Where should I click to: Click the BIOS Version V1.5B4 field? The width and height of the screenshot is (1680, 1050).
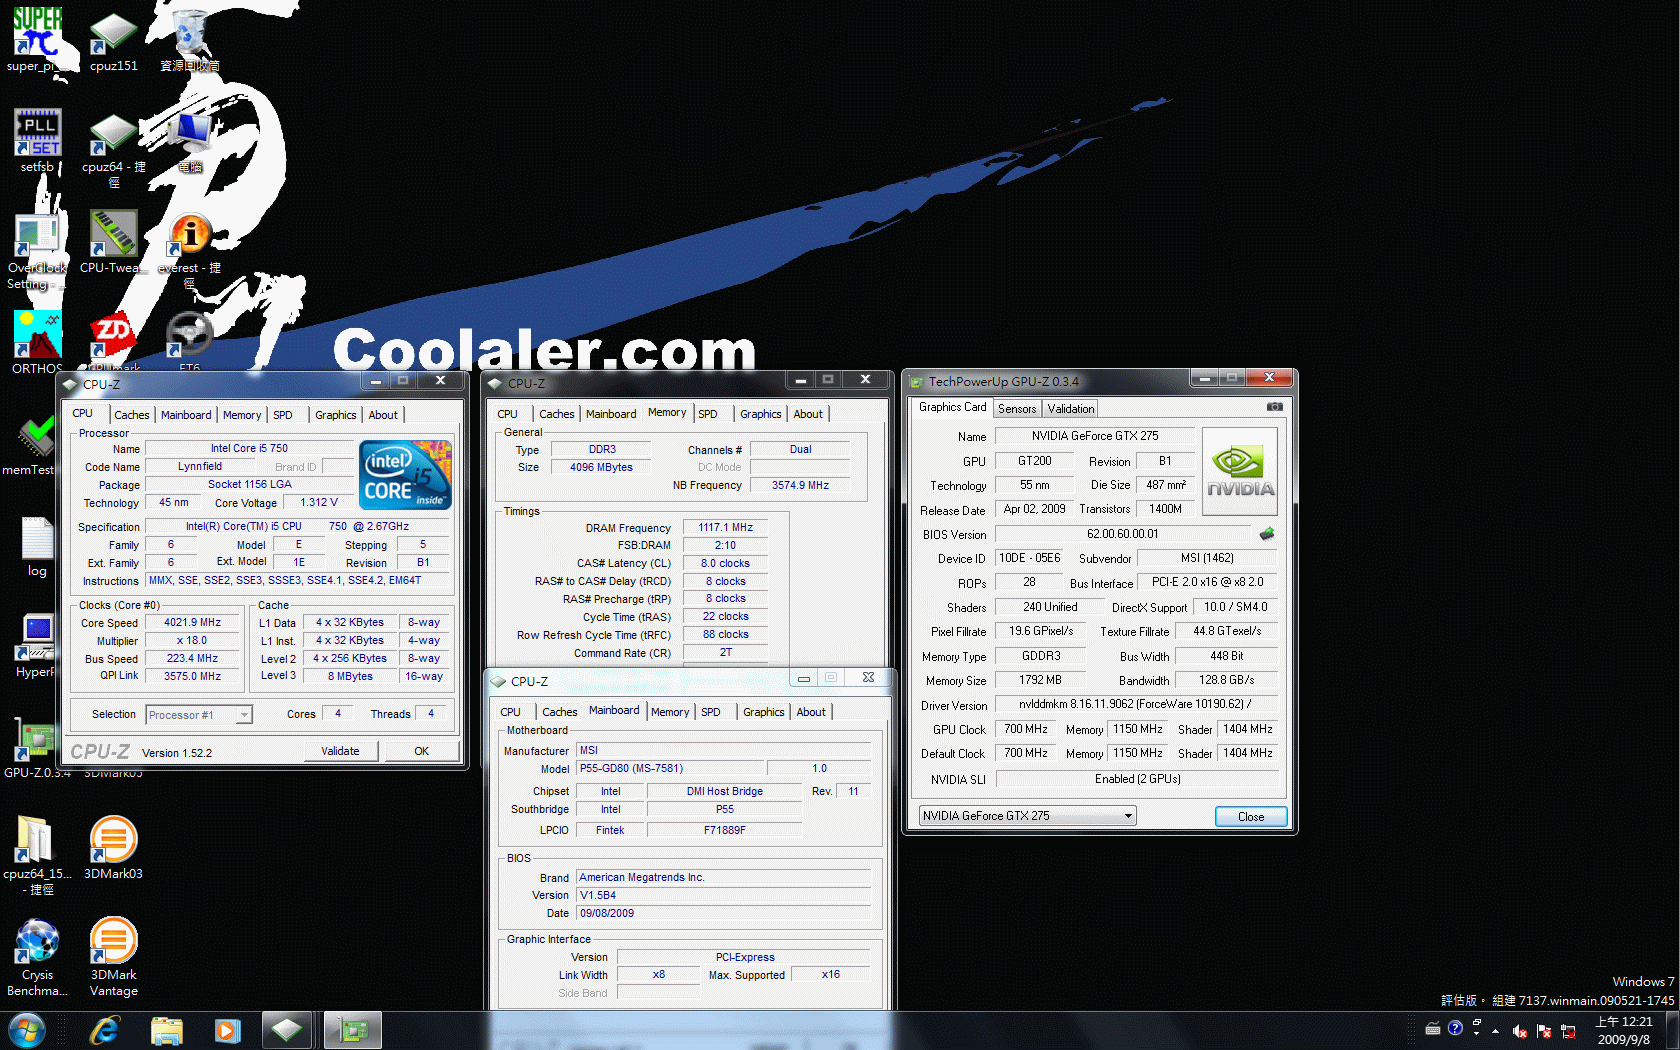724,895
